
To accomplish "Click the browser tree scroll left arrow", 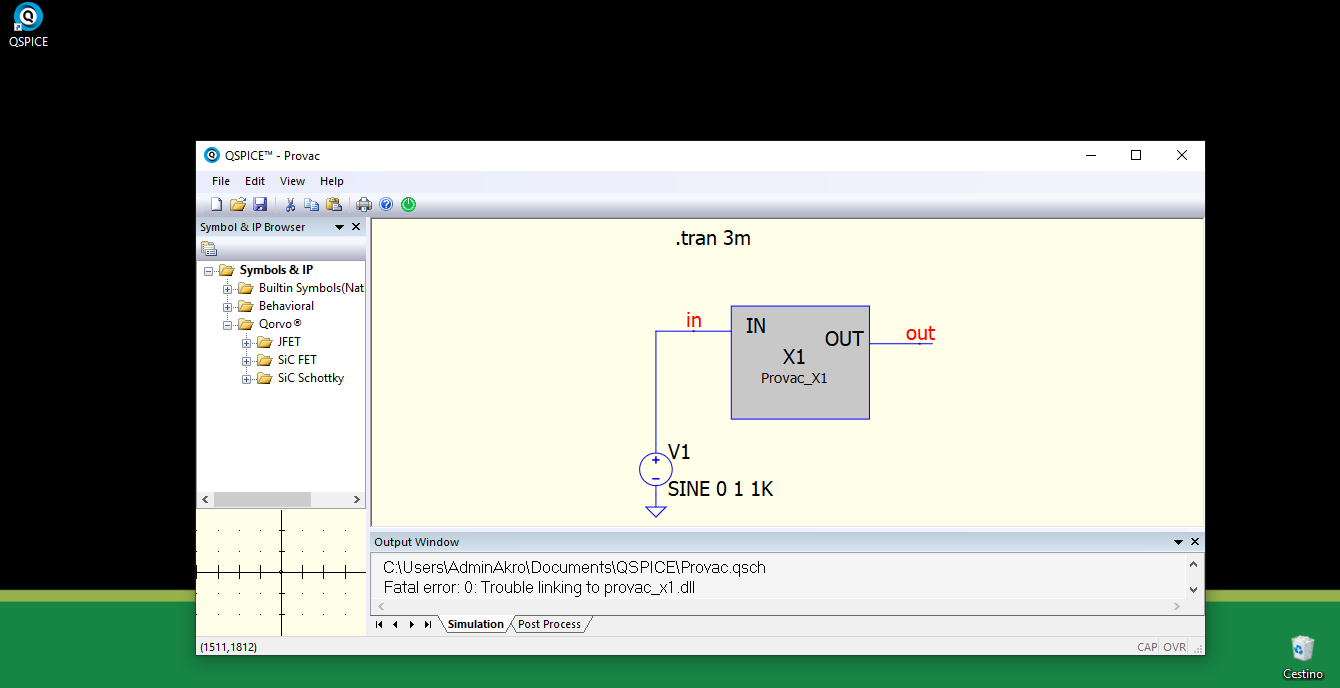I will coord(205,499).
